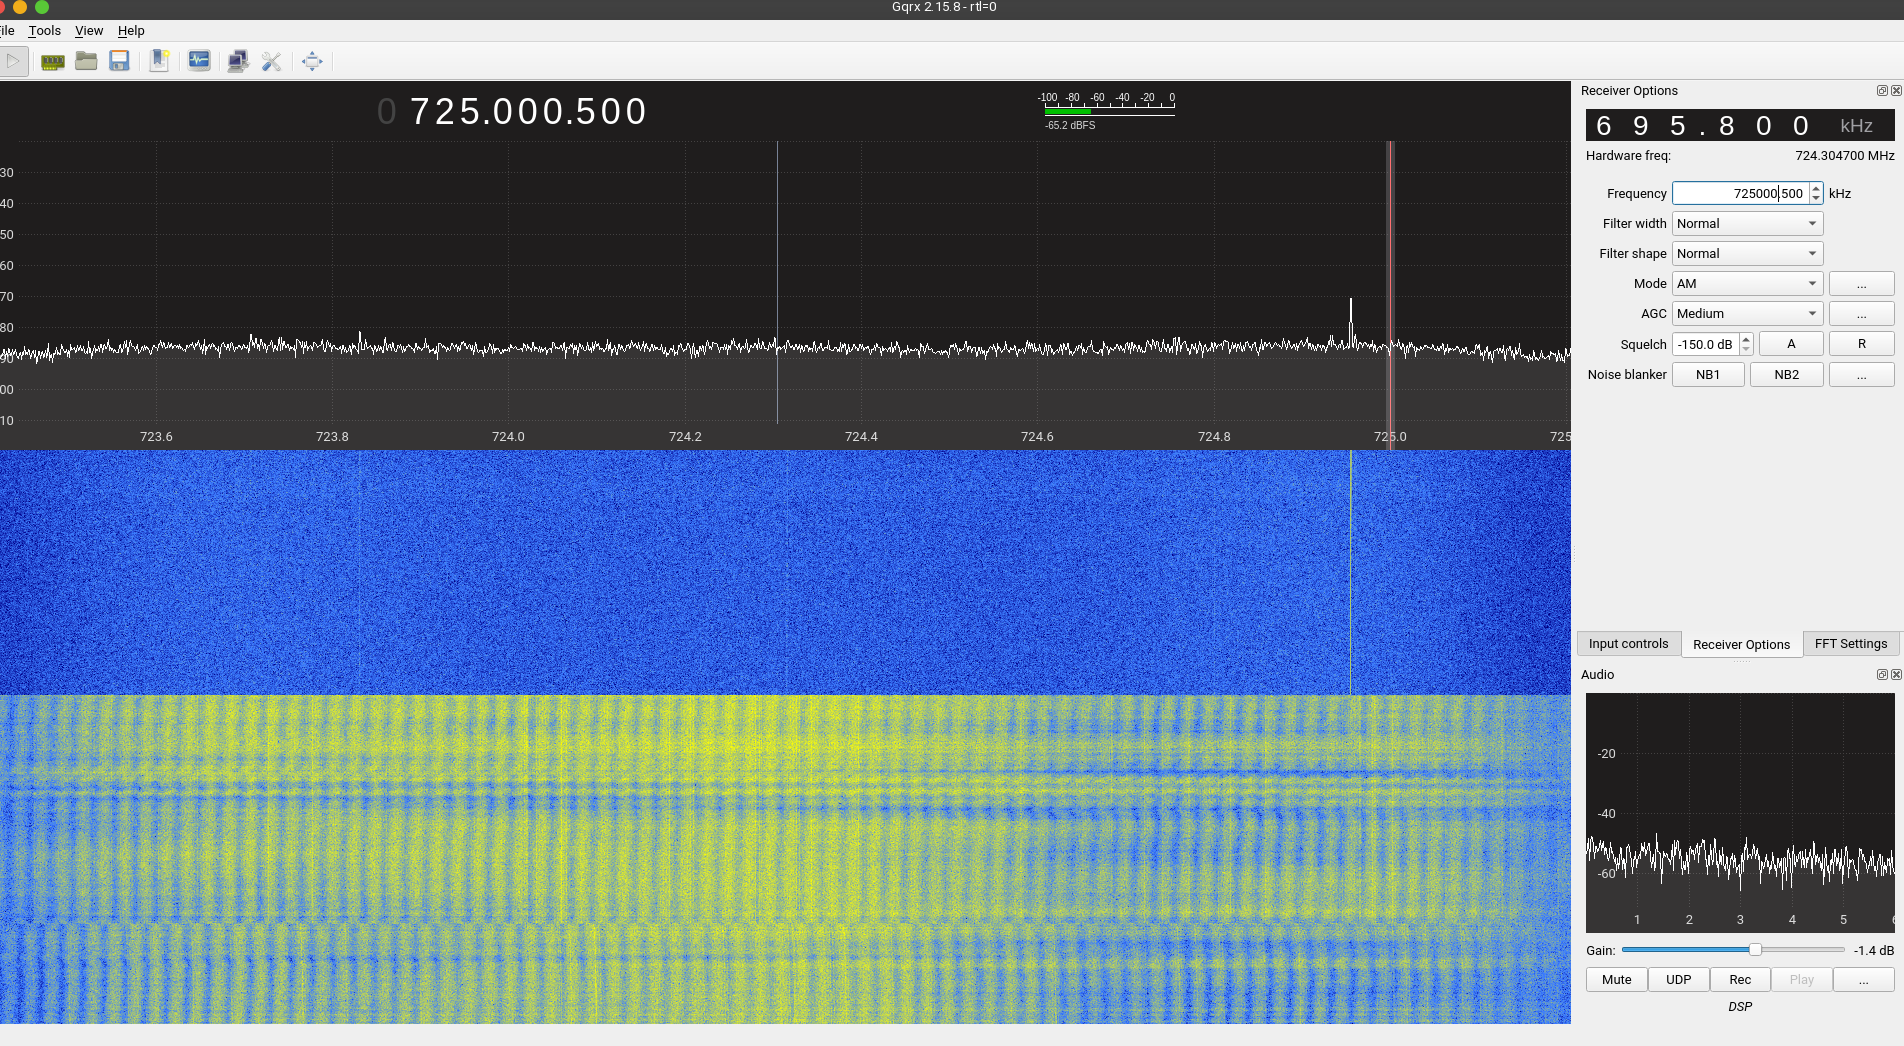
Task: Open noise blanker options ellipsis button
Action: [x=1861, y=375]
